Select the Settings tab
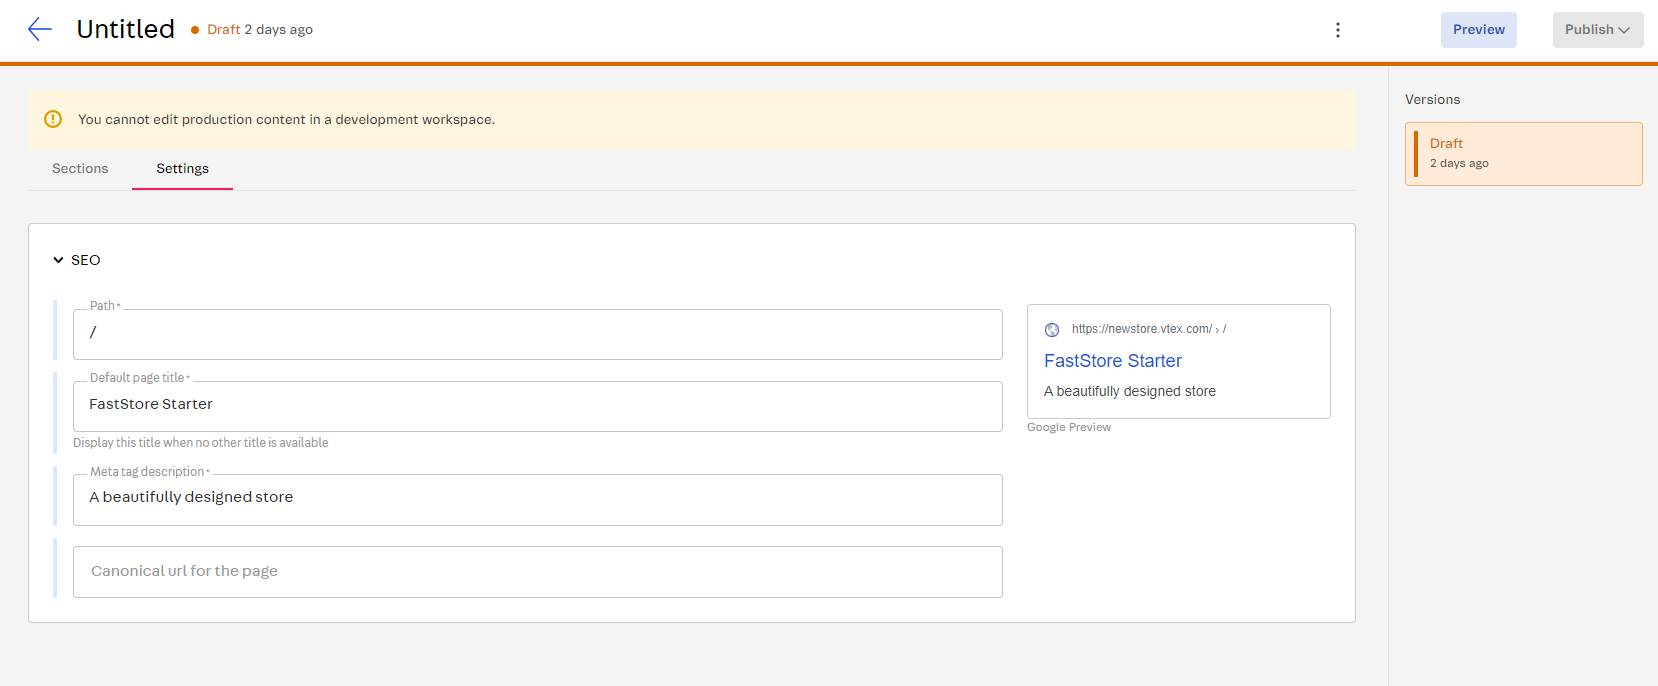The width and height of the screenshot is (1658, 686). pyautogui.click(x=182, y=168)
